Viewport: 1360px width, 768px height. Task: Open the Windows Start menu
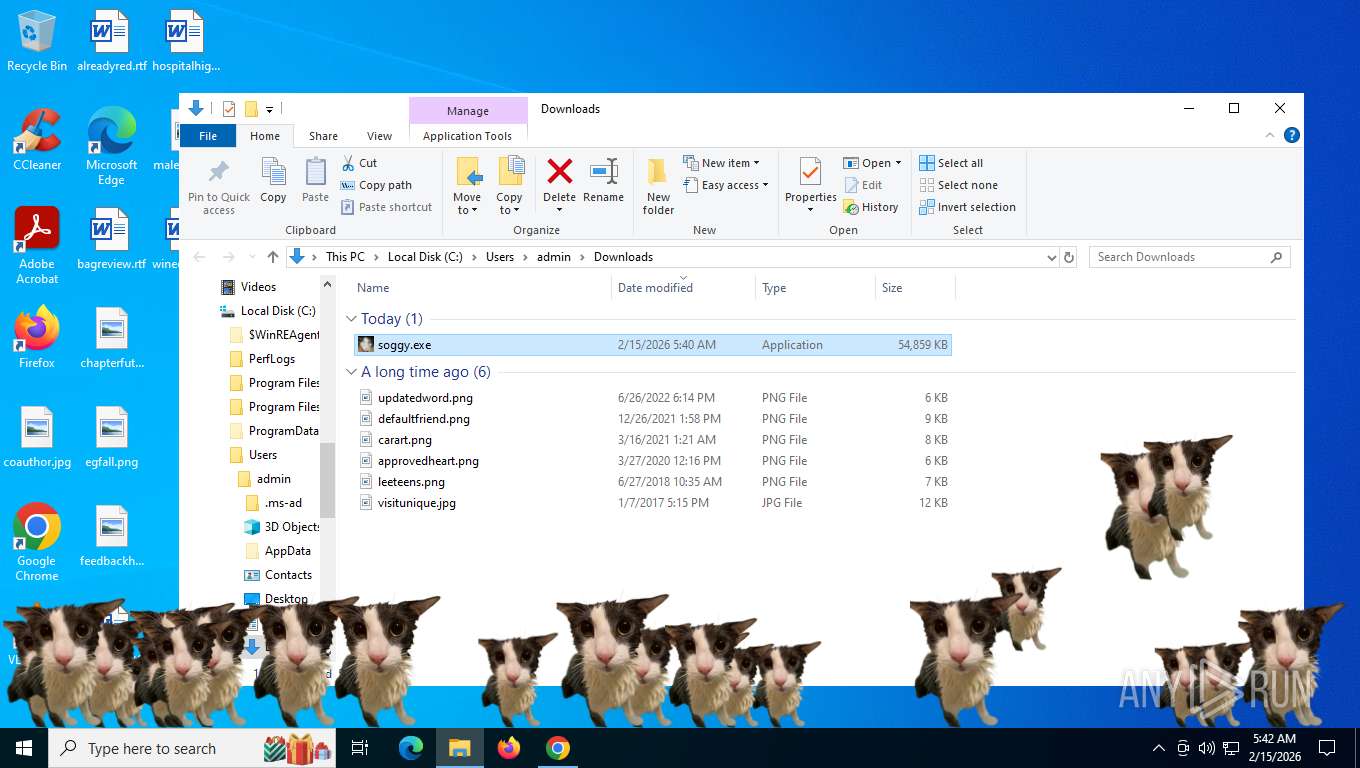click(24, 748)
